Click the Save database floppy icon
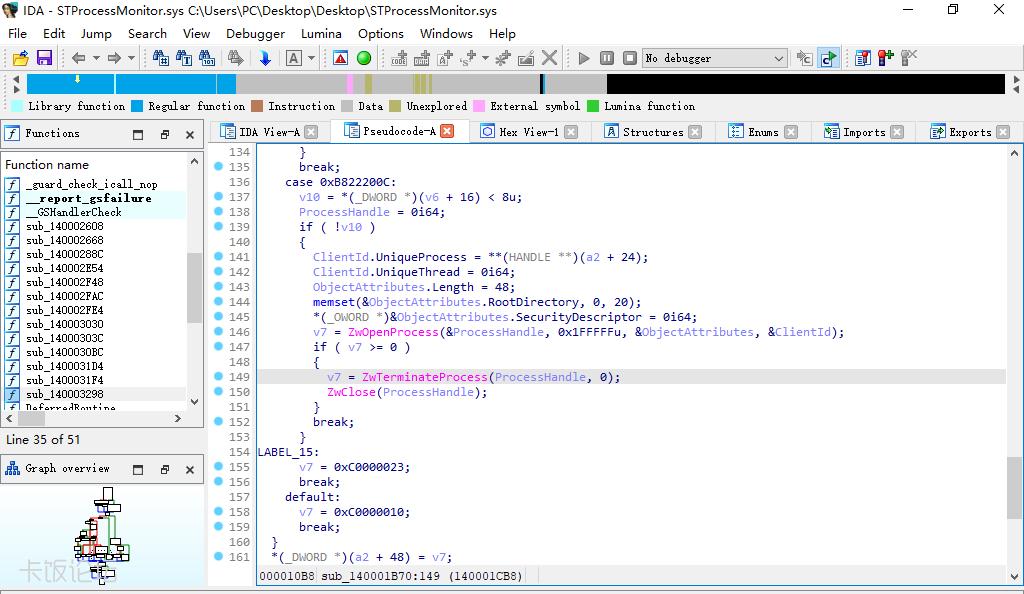Image resolution: width=1024 pixels, height=594 pixels. click(44, 58)
